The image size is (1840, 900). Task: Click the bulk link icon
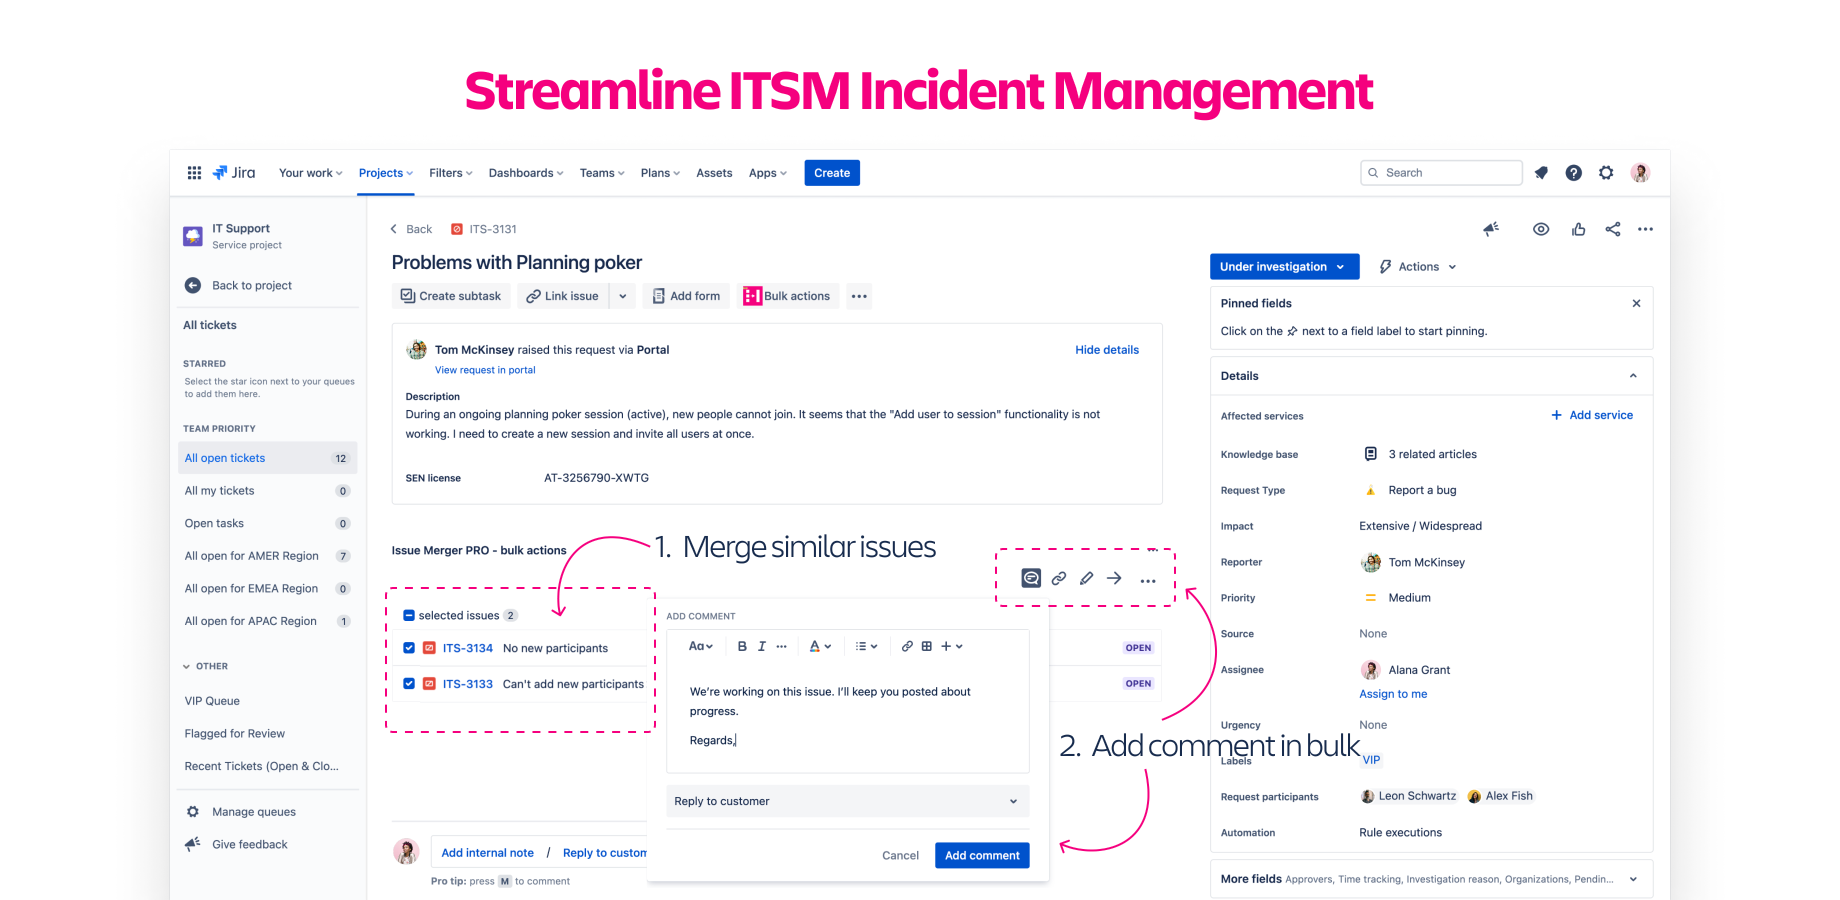(1058, 578)
